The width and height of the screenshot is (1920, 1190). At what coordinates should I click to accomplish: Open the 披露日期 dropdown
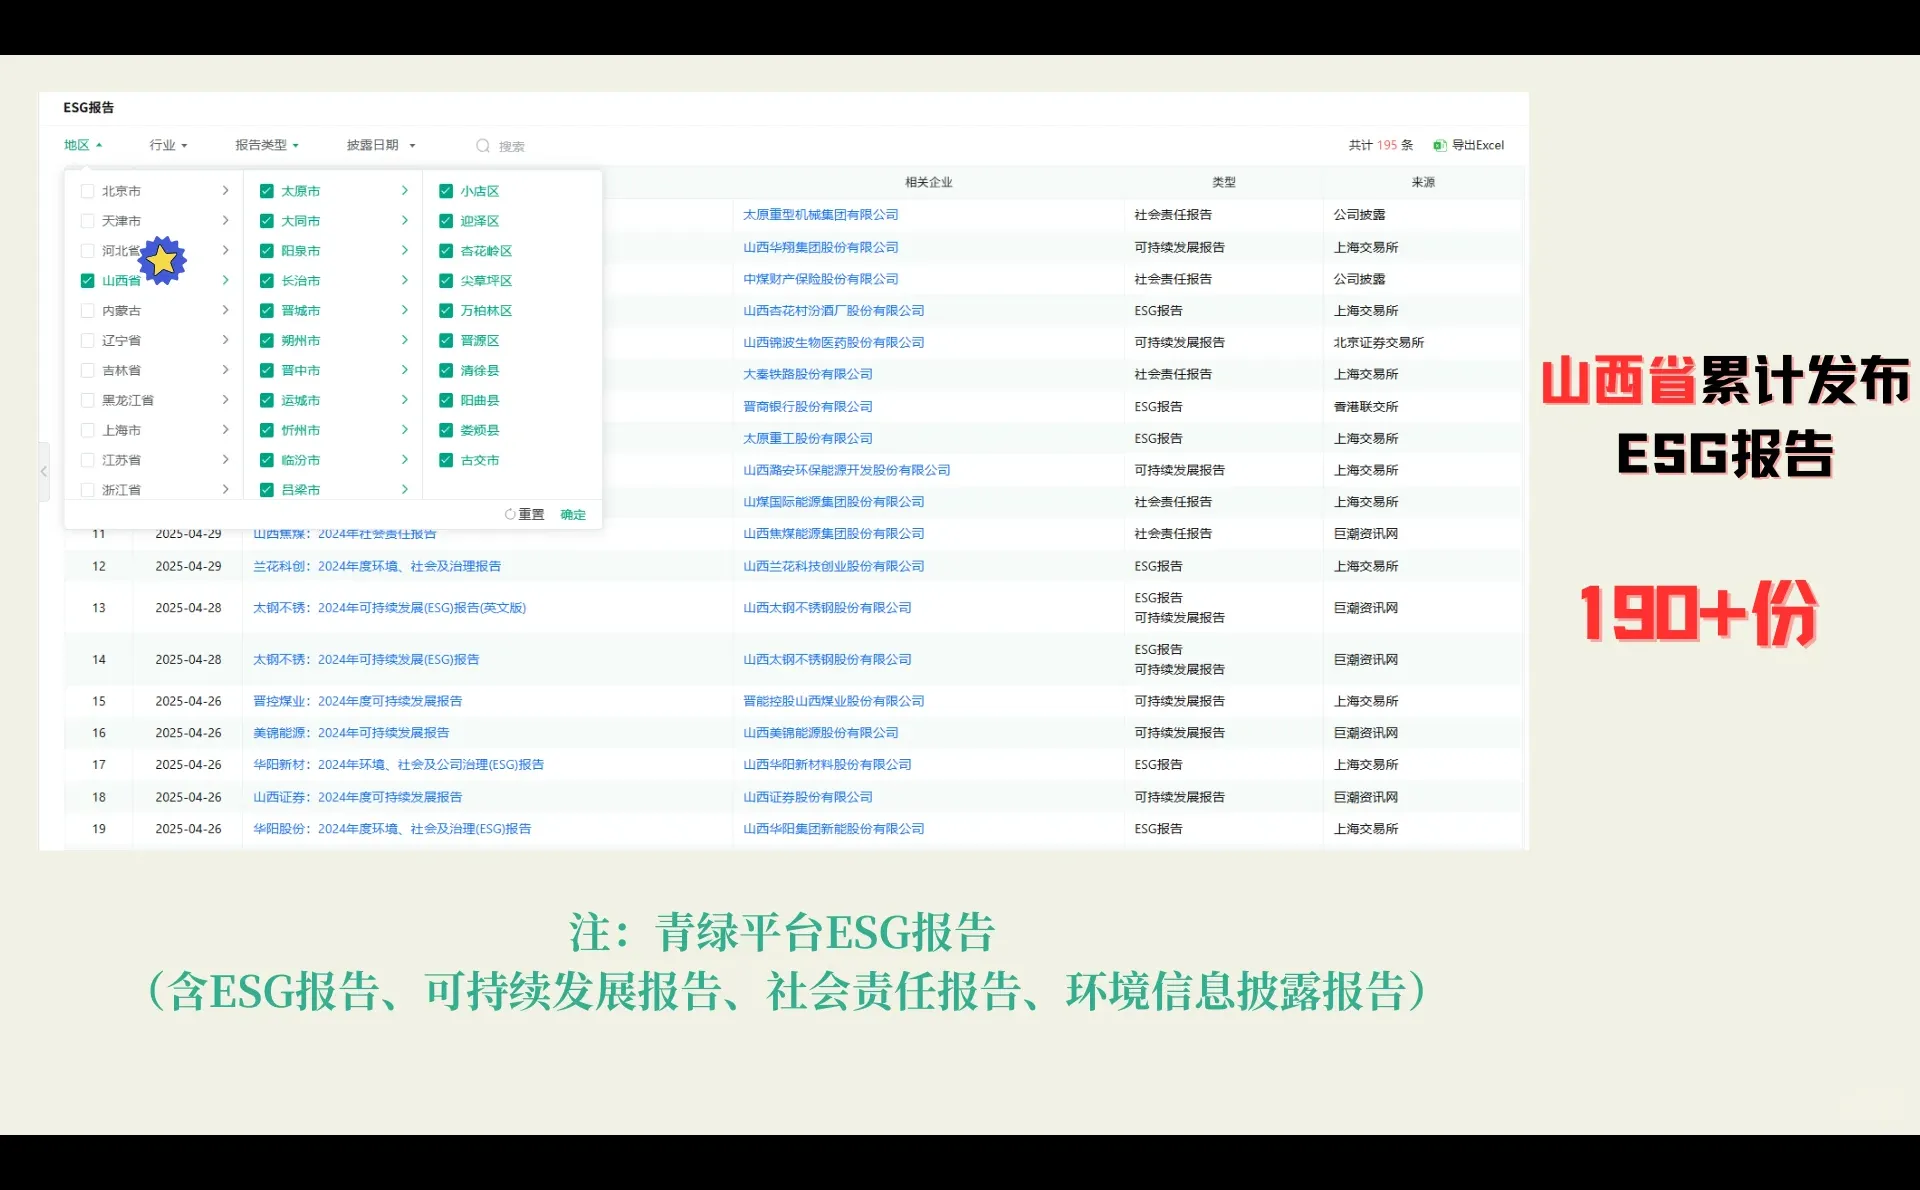[380, 145]
